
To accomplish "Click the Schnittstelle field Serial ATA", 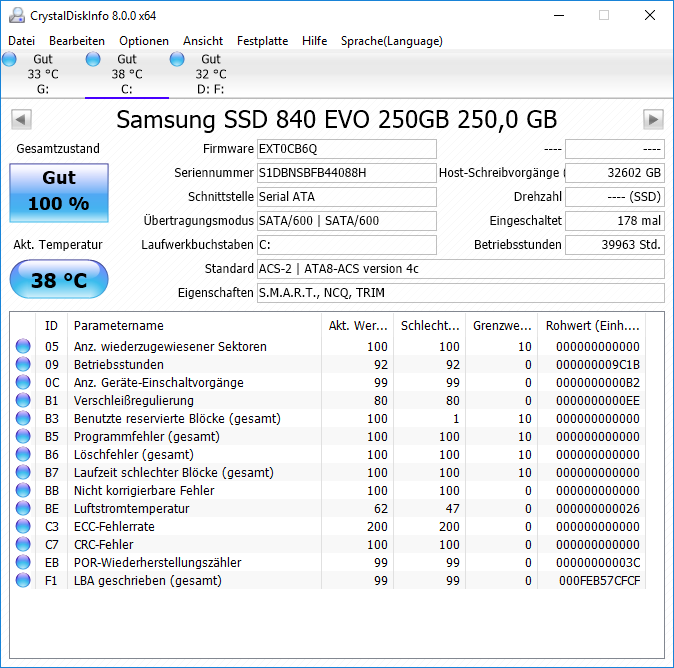I will [x=346, y=197].
